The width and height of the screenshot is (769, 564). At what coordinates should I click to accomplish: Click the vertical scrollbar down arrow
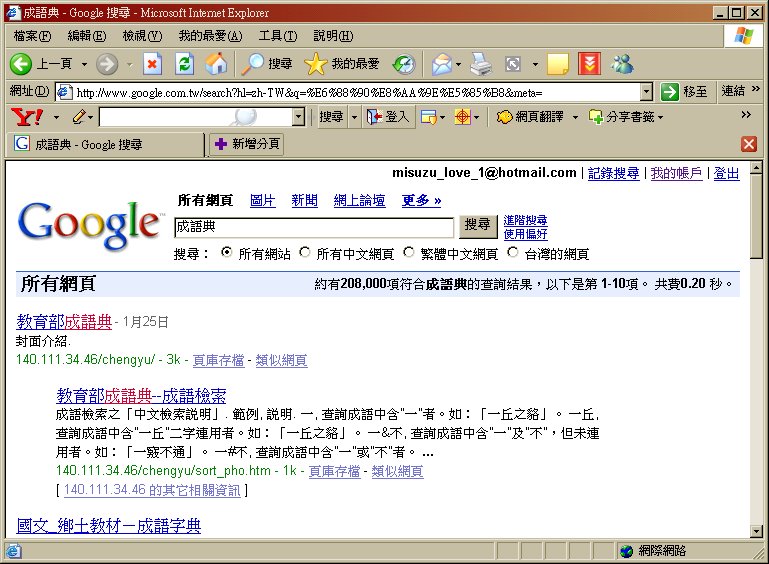click(756, 531)
